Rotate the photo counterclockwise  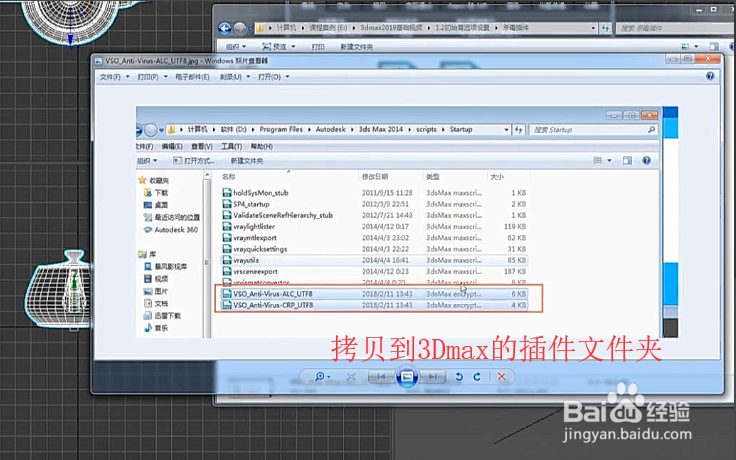click(x=459, y=376)
